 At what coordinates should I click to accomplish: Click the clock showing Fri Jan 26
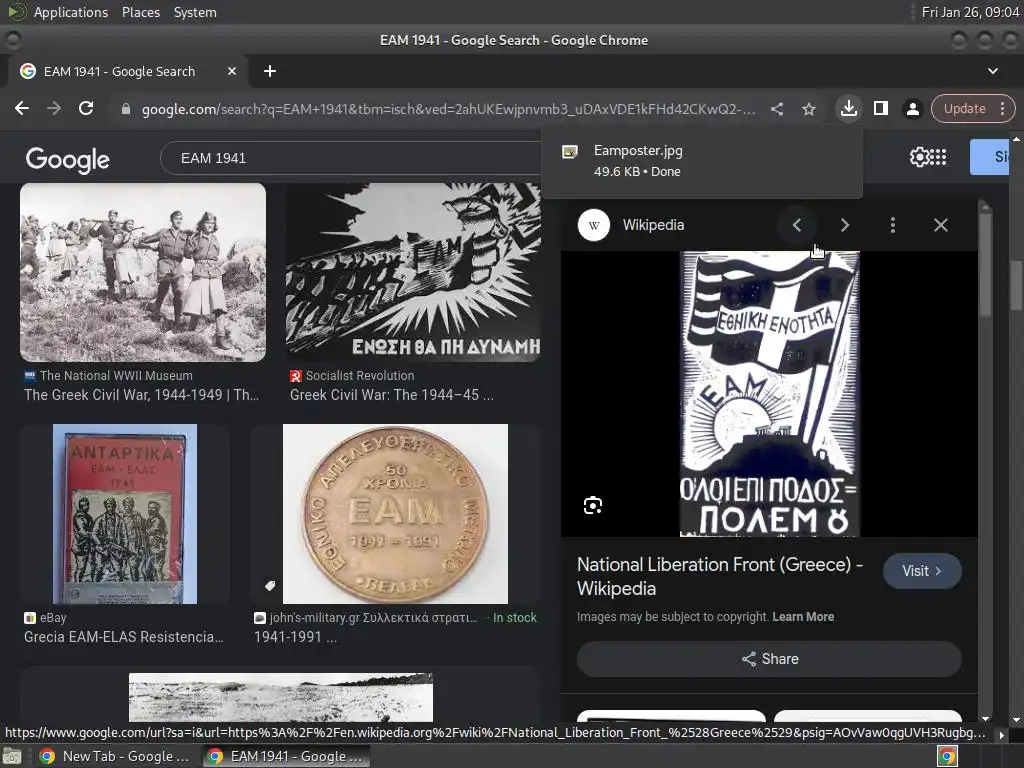970,12
